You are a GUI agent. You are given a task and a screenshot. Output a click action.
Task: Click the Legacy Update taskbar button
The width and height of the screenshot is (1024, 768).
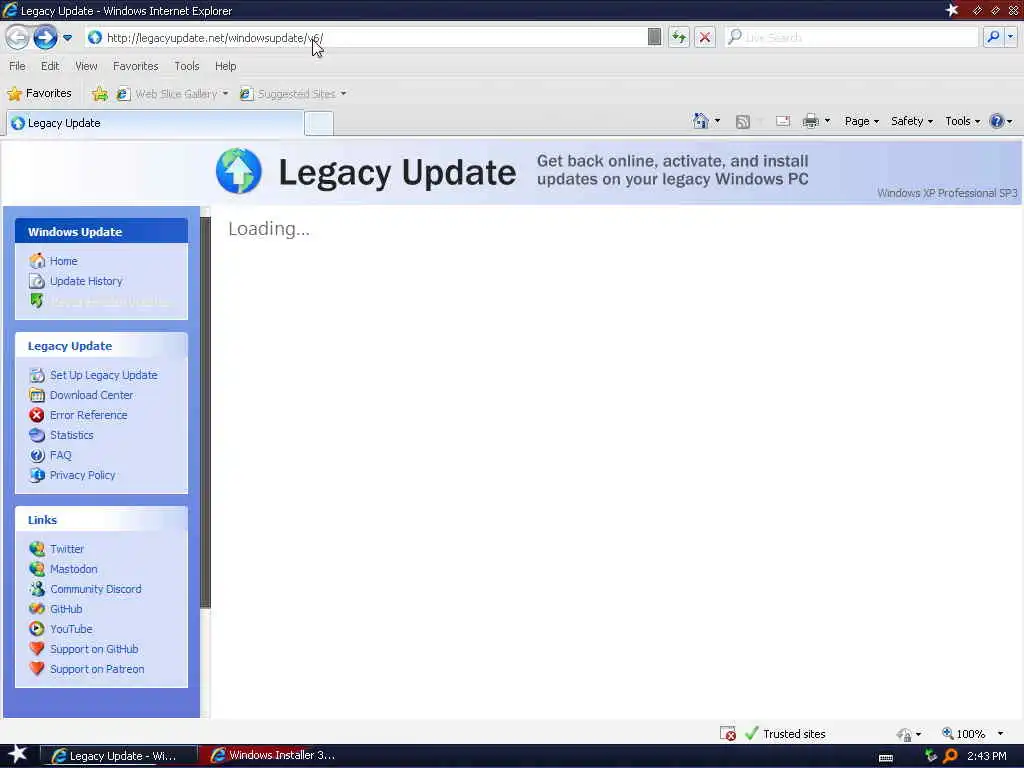118,756
